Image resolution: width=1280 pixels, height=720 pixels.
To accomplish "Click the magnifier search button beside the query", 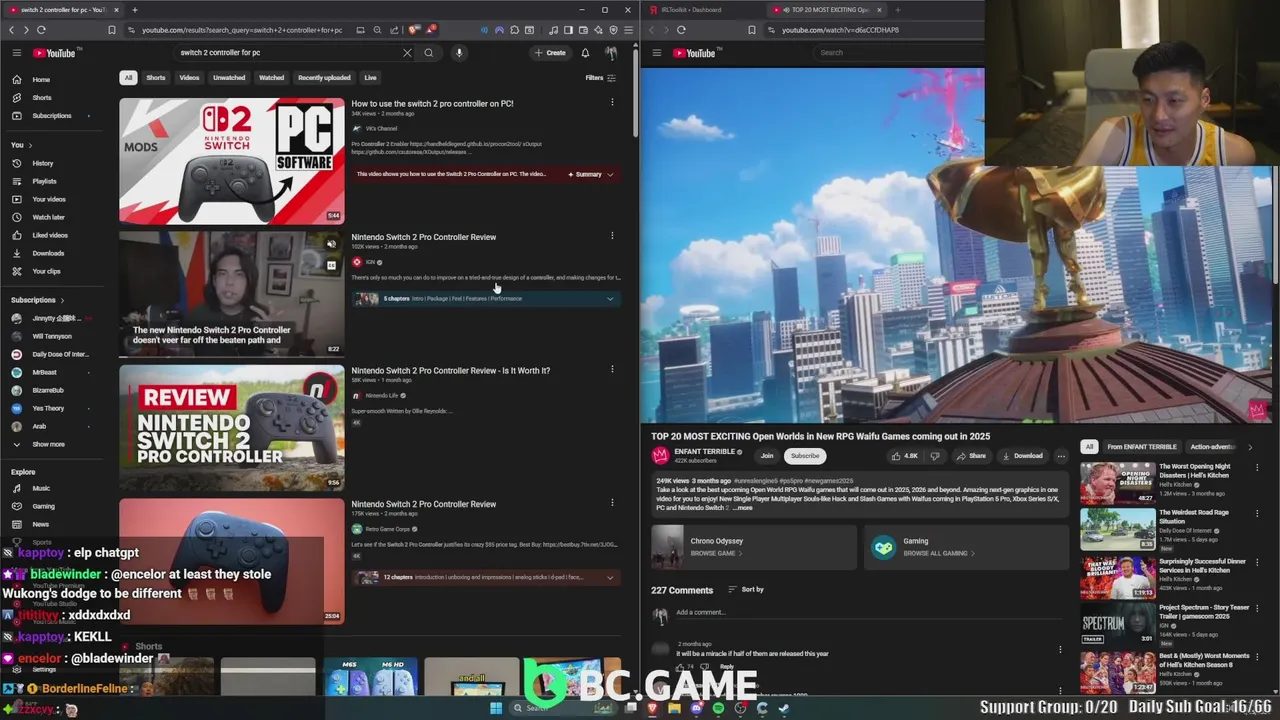I will click(x=428, y=53).
